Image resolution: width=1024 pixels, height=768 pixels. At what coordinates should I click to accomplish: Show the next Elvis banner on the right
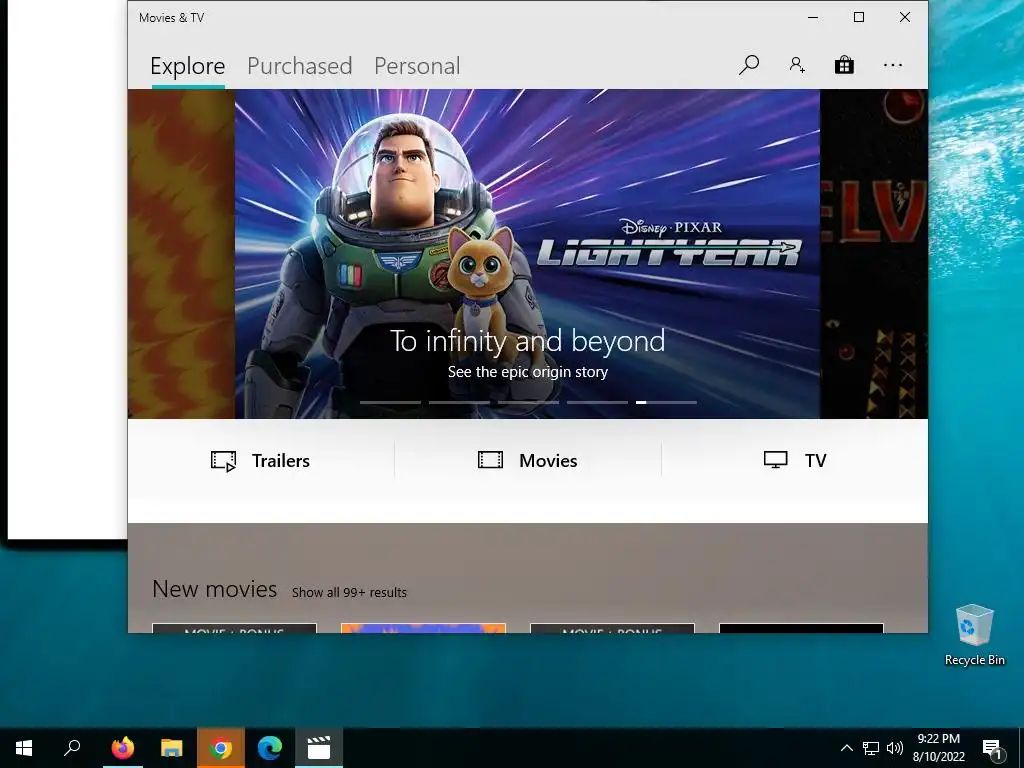[x=874, y=253]
